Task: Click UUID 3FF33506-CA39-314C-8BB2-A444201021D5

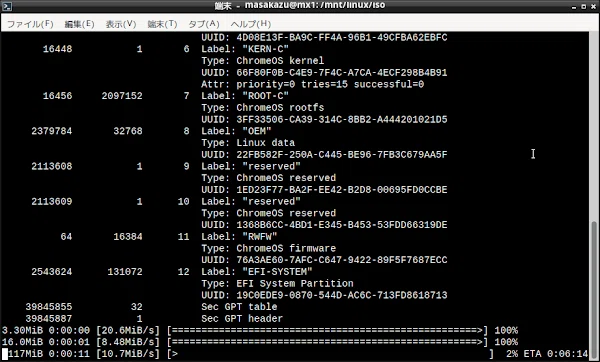Action: coord(342,119)
